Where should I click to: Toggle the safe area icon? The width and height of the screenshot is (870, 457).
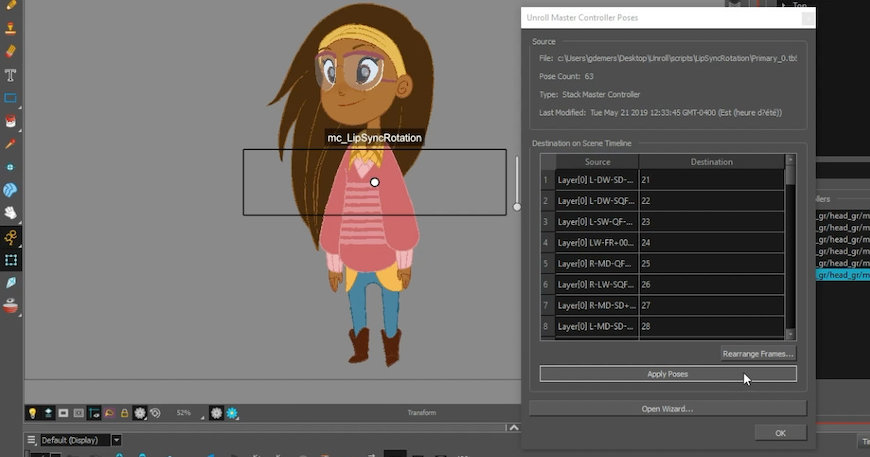tap(79, 413)
